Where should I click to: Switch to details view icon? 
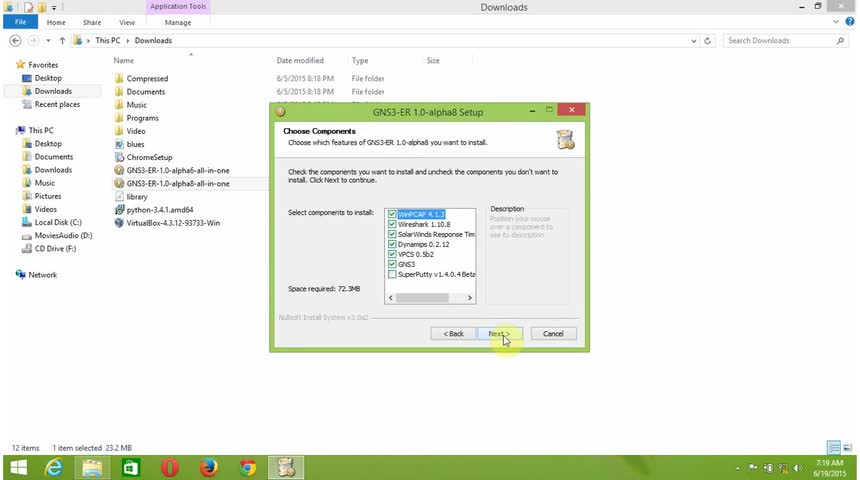pos(833,448)
